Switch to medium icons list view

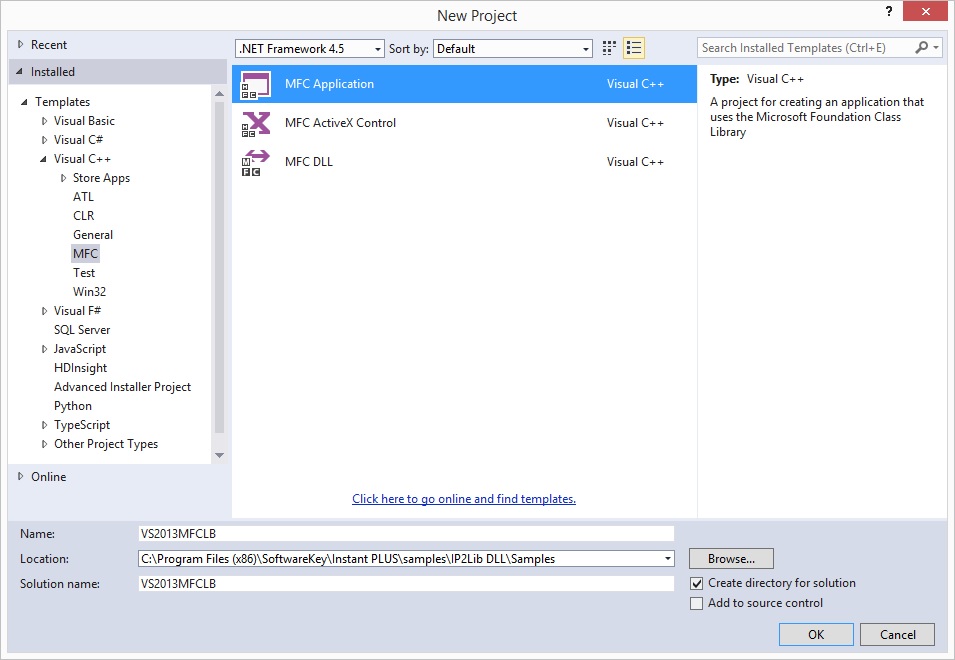click(x=634, y=48)
